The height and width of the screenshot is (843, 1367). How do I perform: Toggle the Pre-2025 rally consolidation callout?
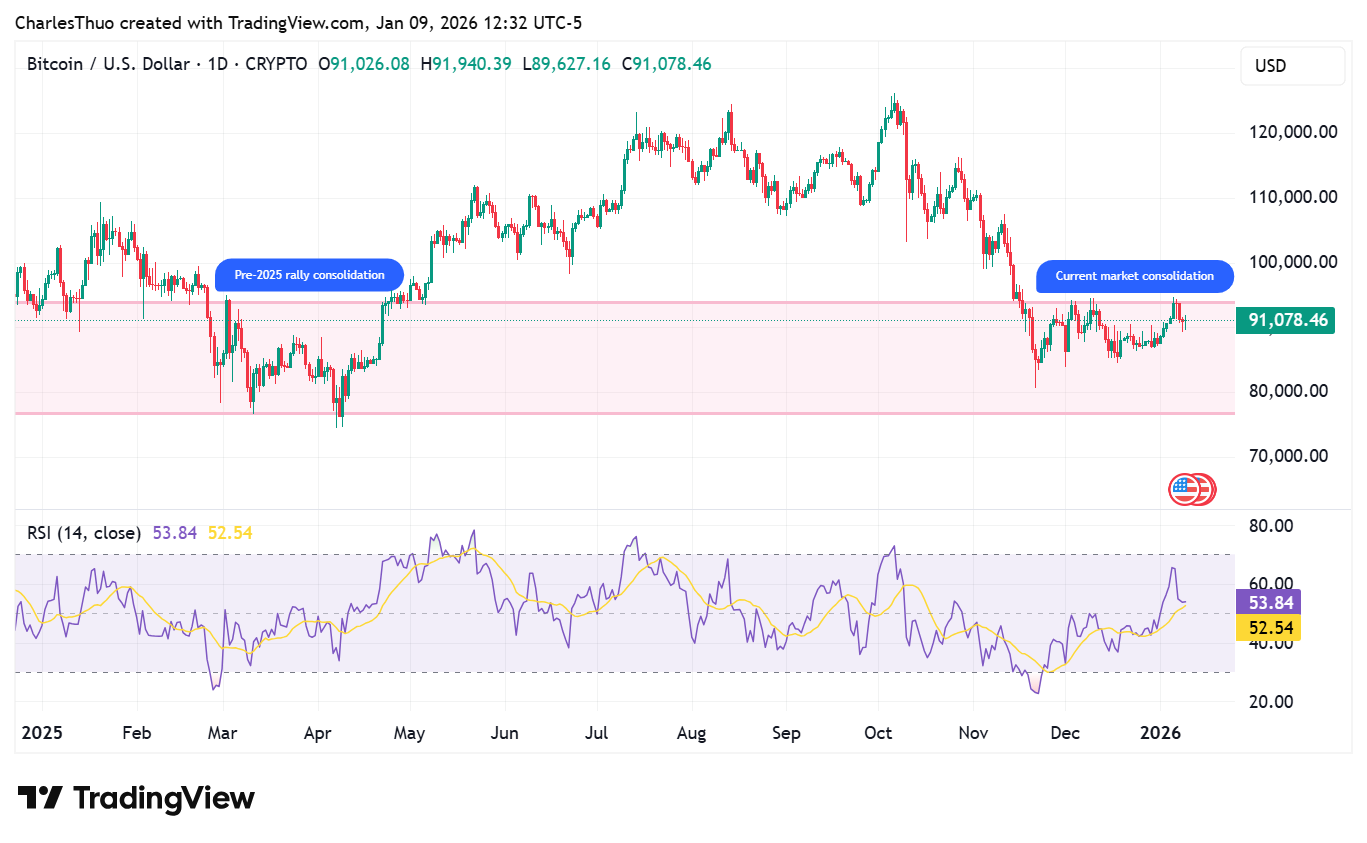pyautogui.click(x=308, y=274)
